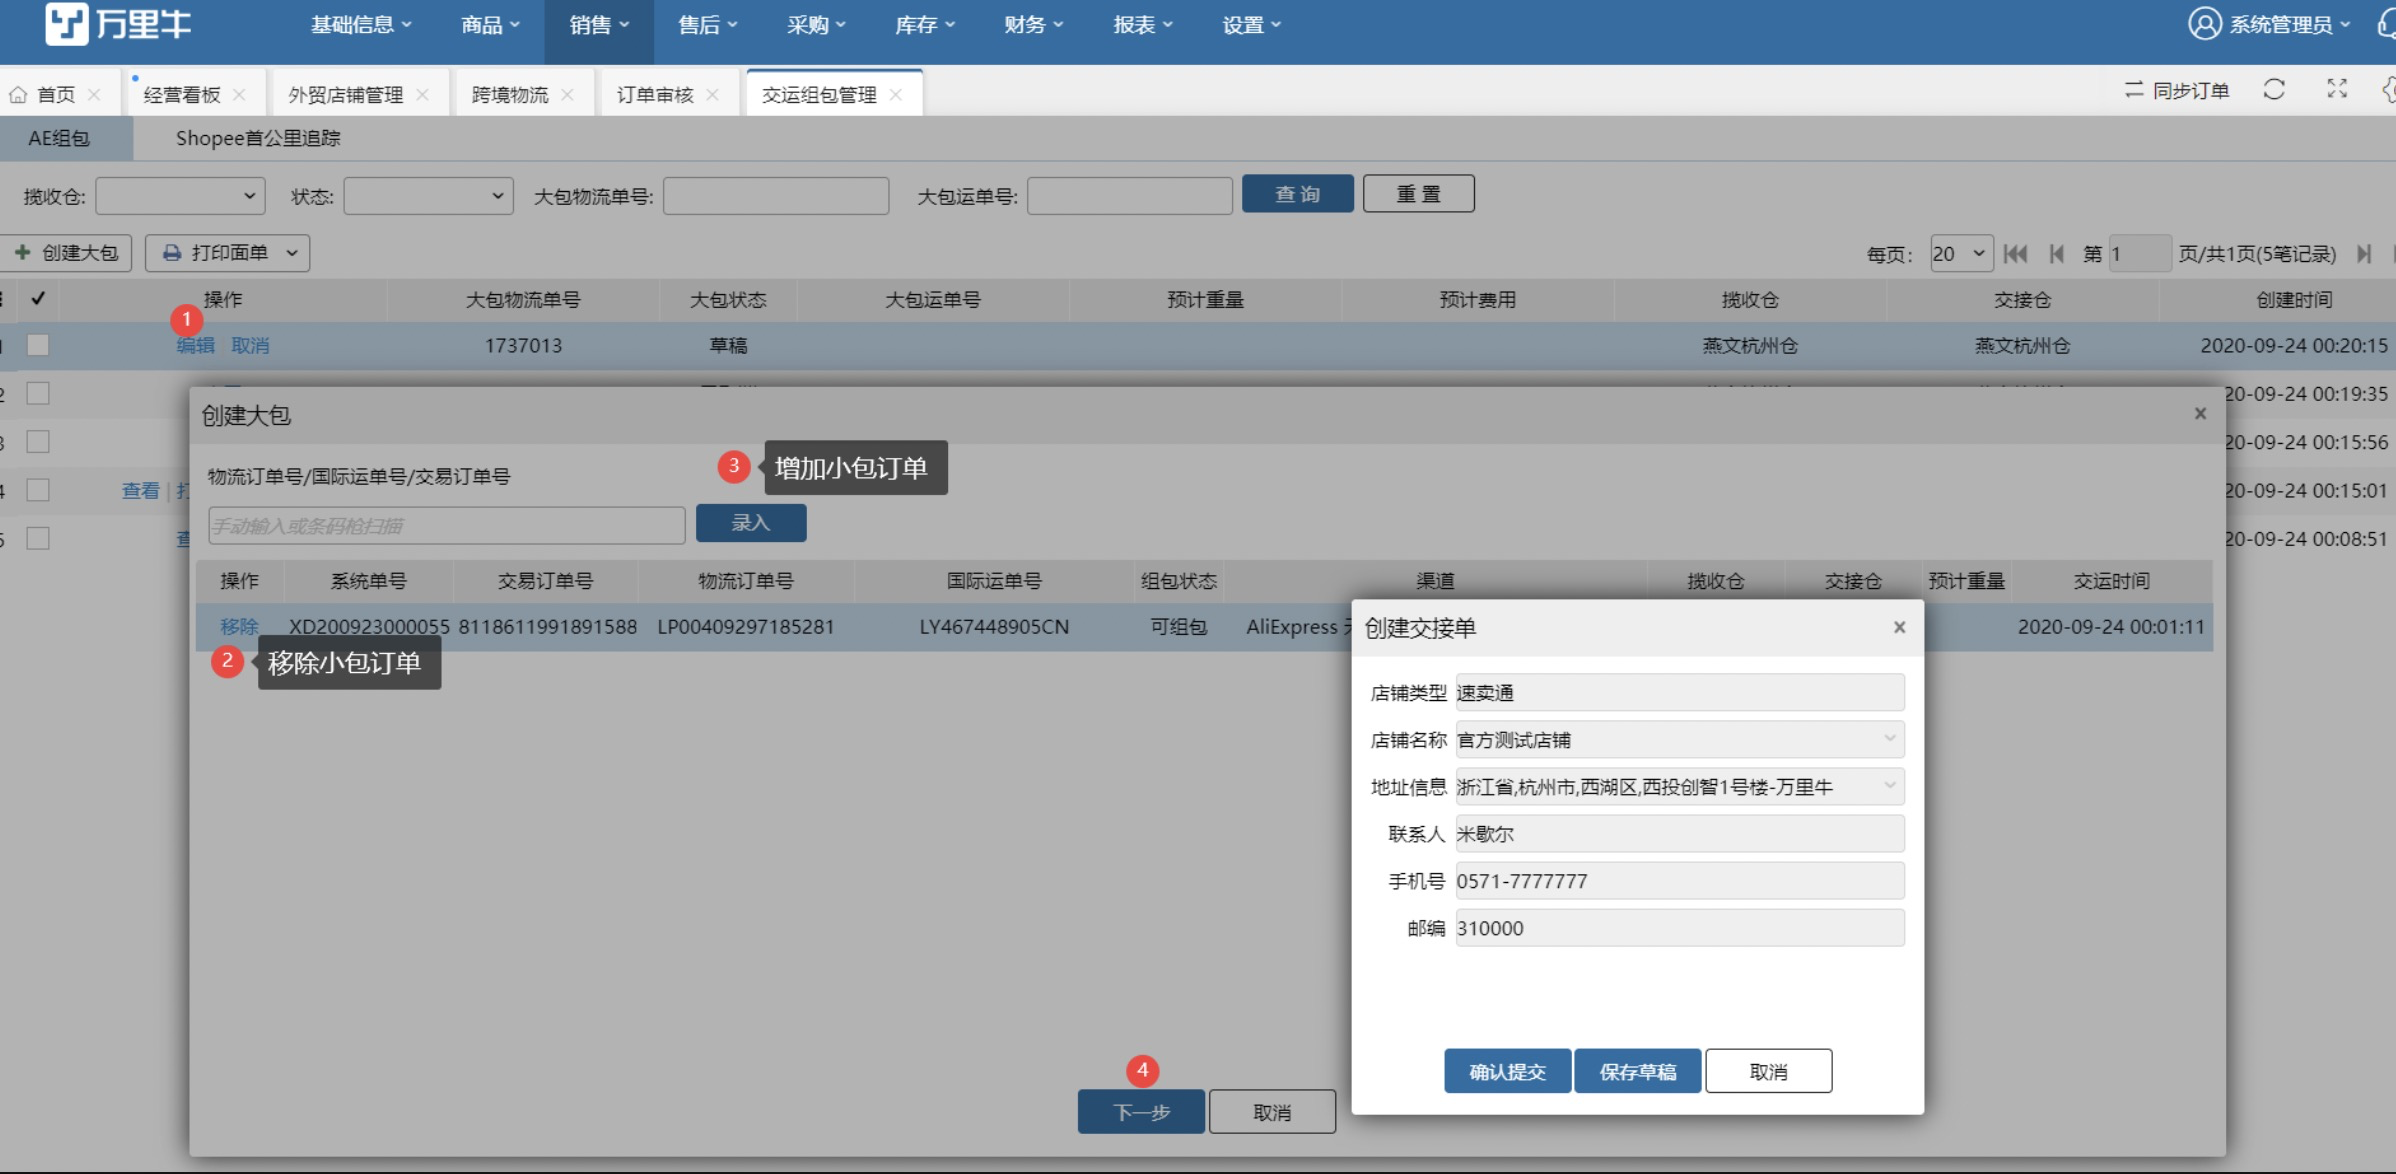
Task: Open the 采购 menu
Action: [816, 25]
